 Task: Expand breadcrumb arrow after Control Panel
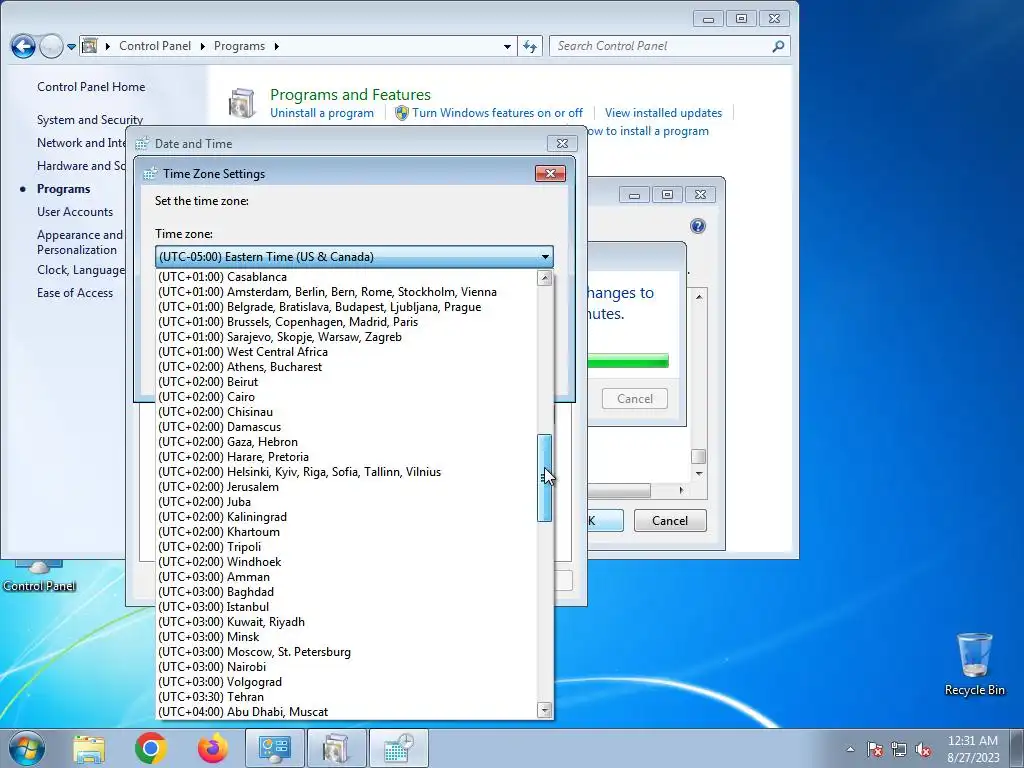(x=202, y=46)
